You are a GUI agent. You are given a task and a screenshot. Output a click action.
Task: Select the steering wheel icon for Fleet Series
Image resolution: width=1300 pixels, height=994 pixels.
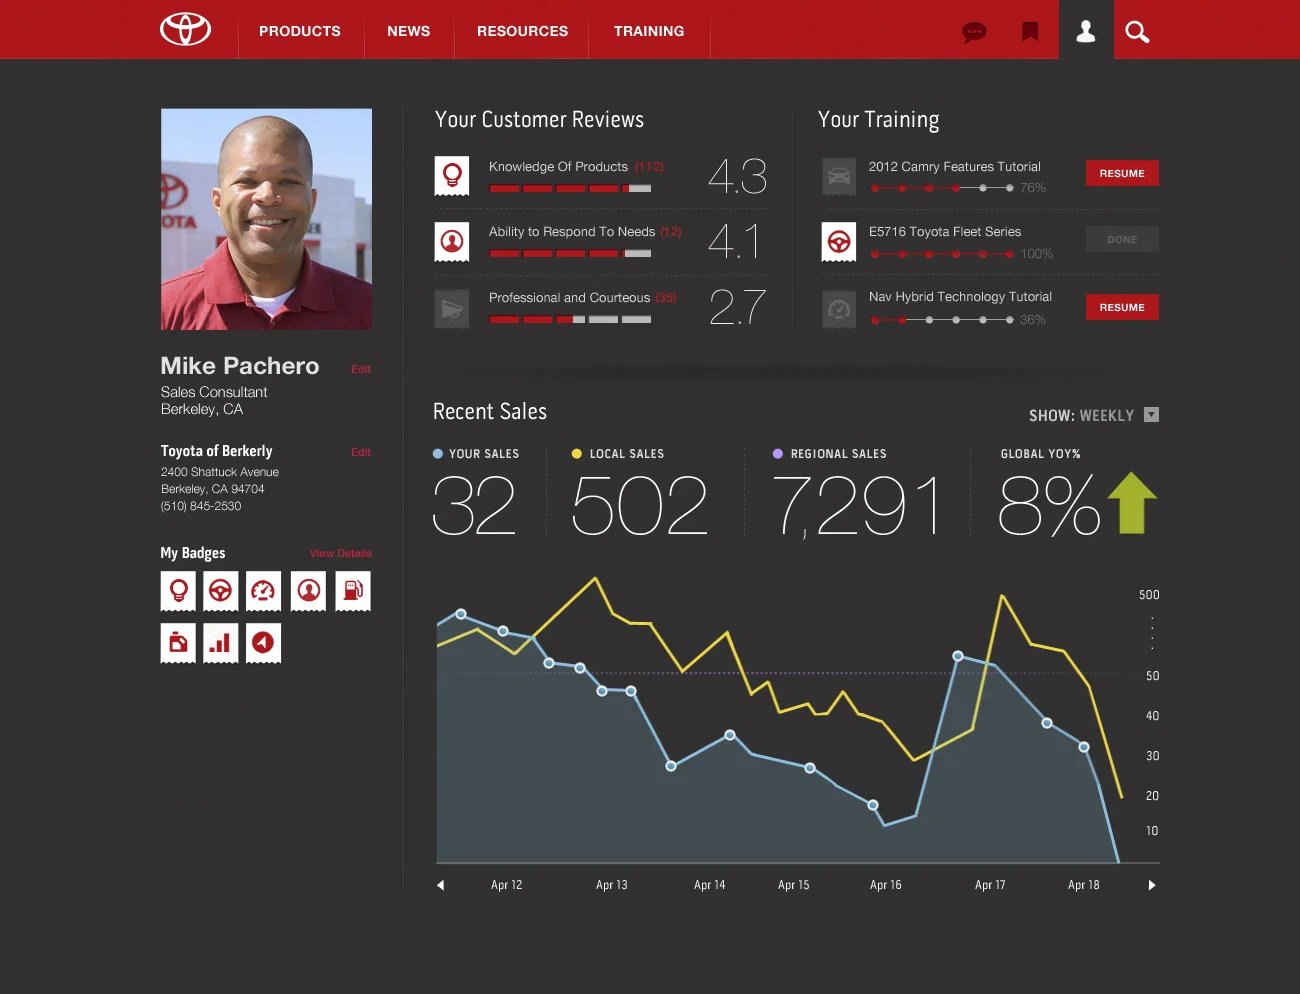pos(839,242)
